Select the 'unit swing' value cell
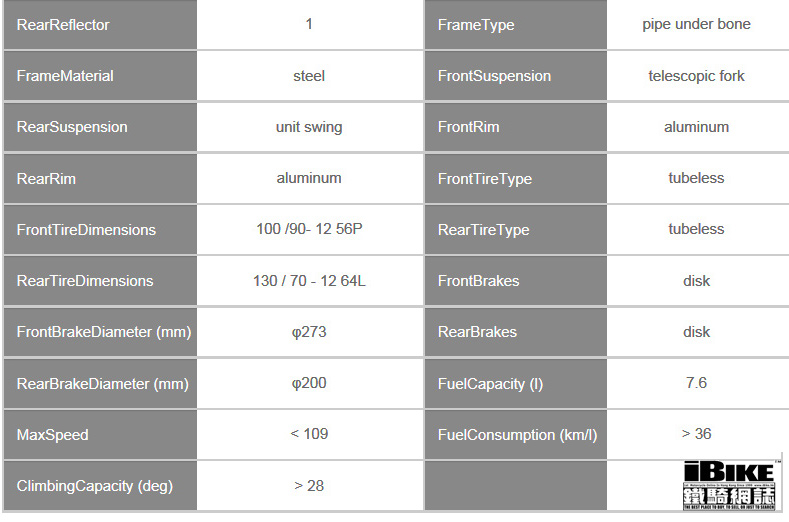Screen dimensions: 789x522 [x=309, y=127]
